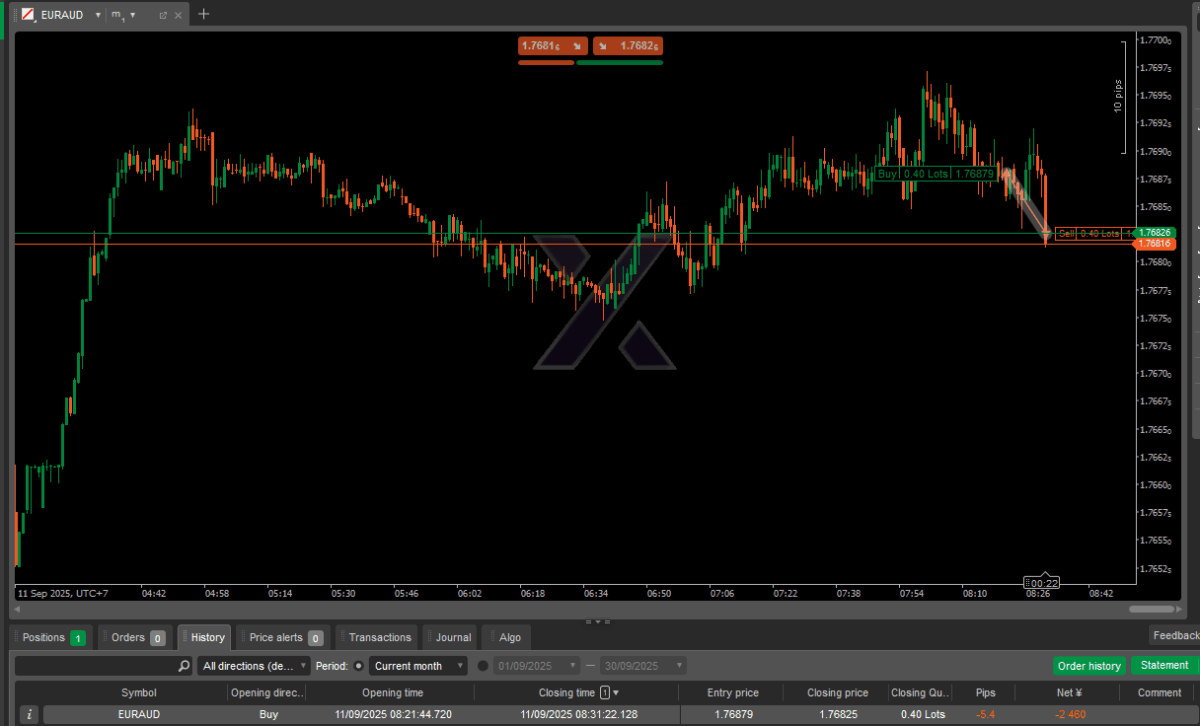Detach the EURAUD chart into new window
The width and height of the screenshot is (1200, 726).
(163, 15)
